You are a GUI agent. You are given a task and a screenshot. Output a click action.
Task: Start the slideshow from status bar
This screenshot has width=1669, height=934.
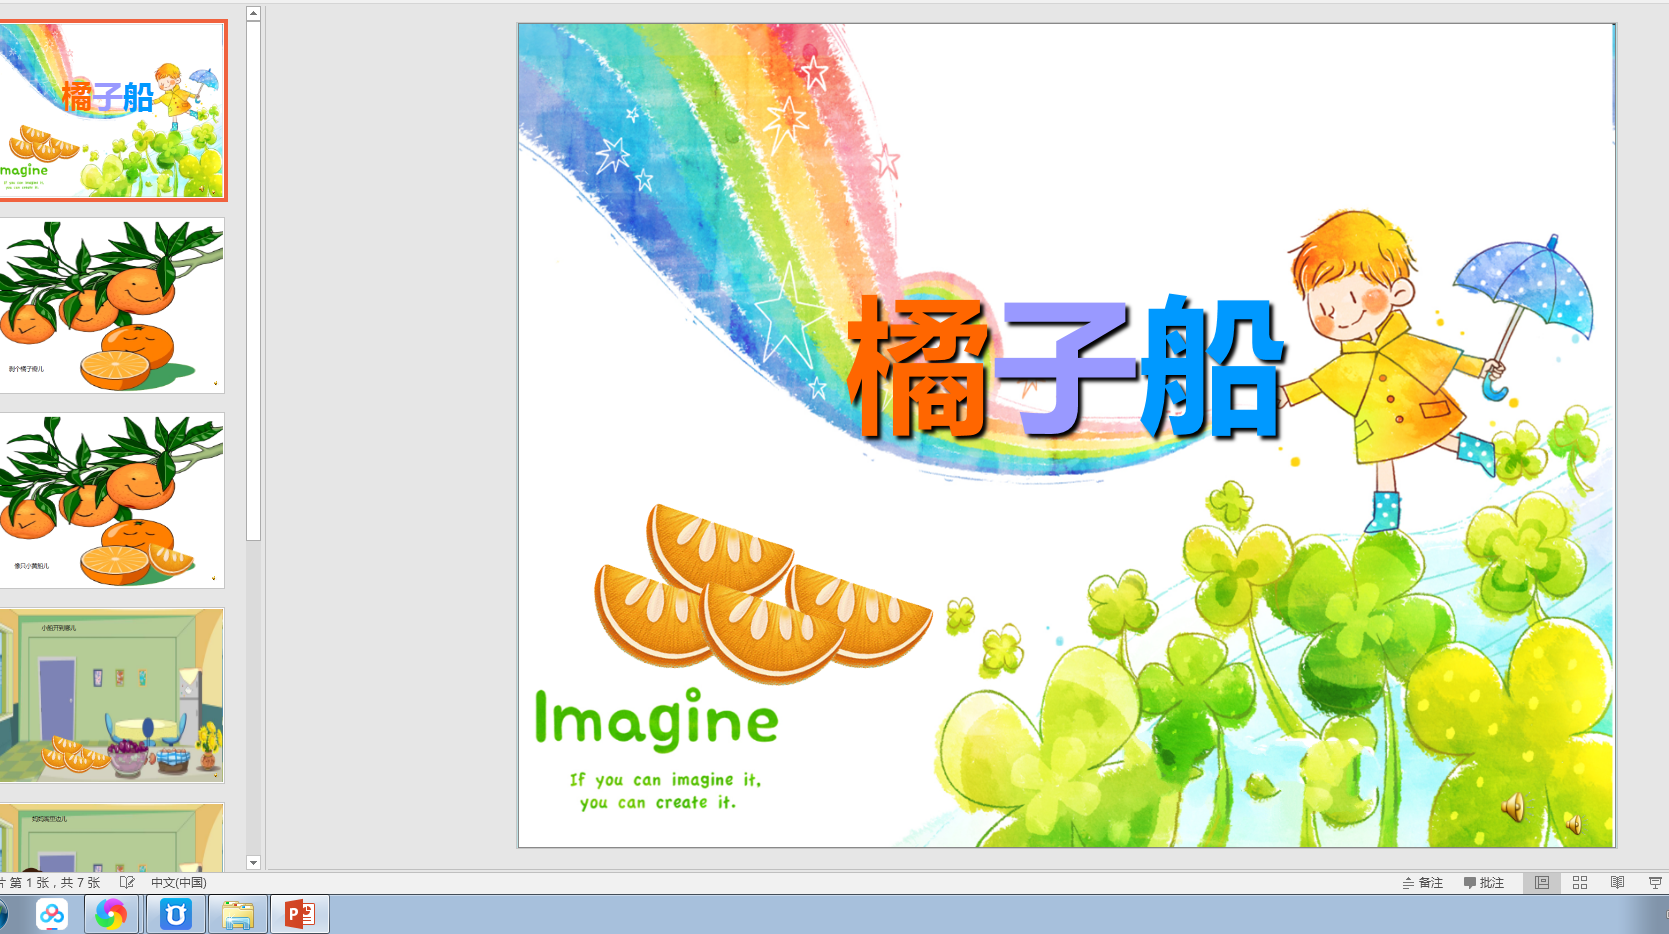(x=1655, y=883)
